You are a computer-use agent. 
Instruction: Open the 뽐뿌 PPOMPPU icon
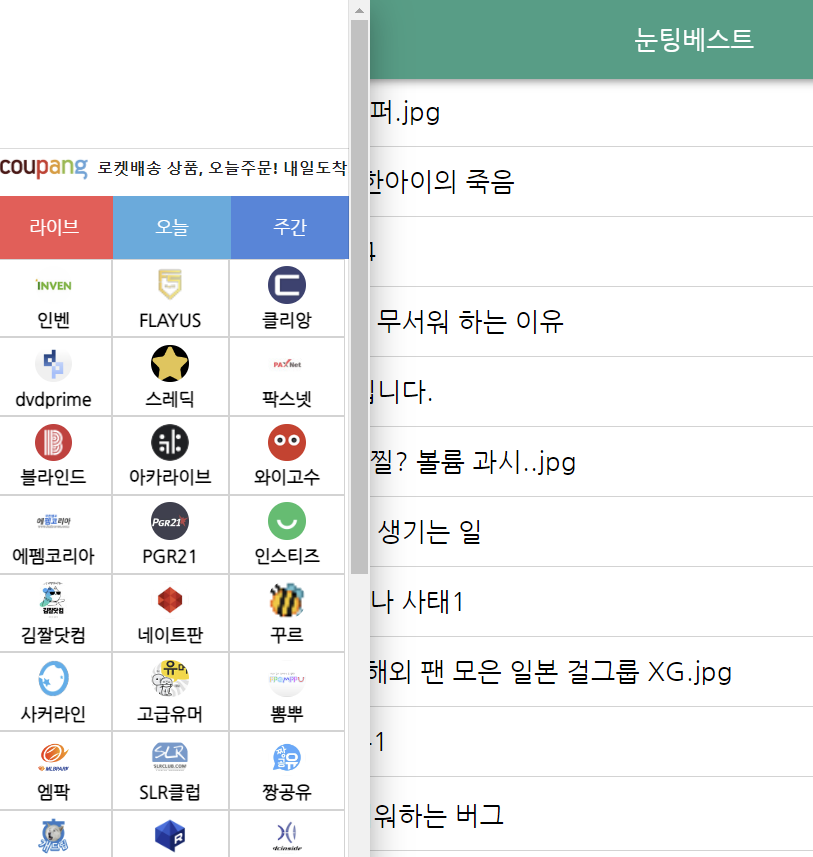[x=287, y=679]
